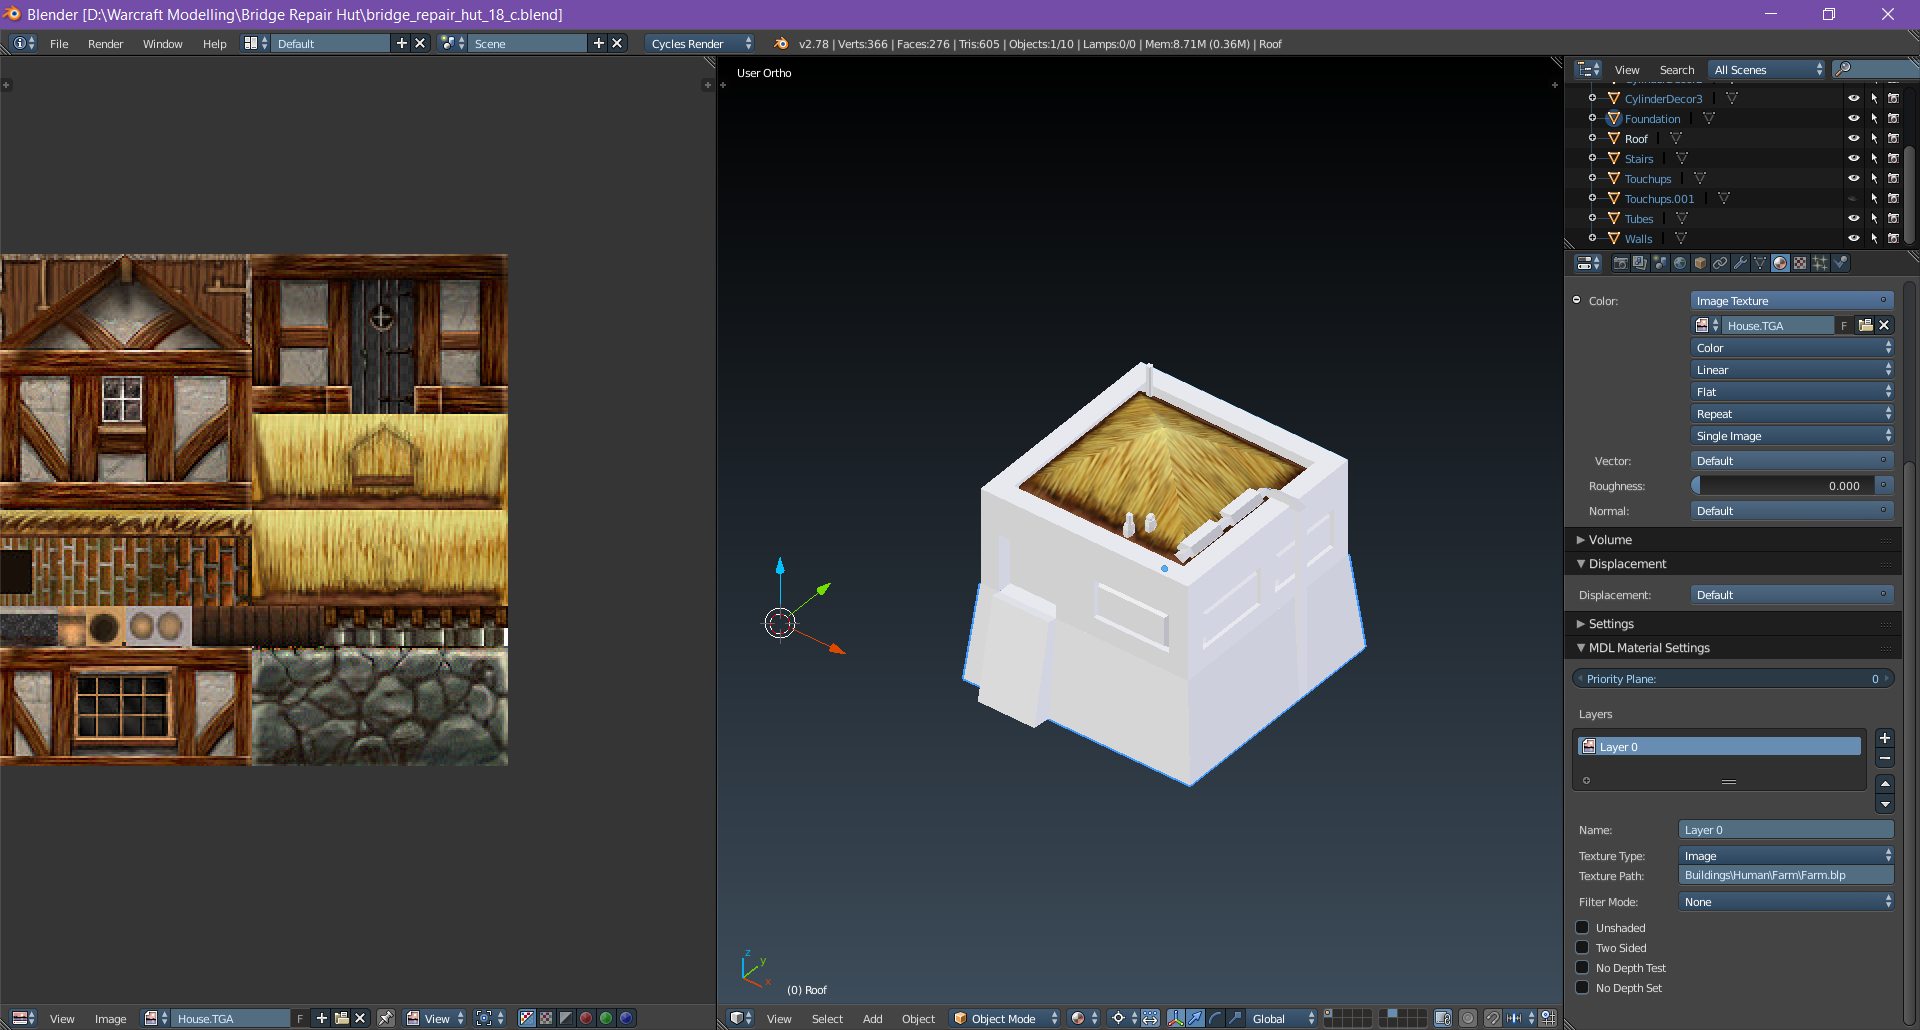
Task: Hide the Foundation object in viewport
Action: point(1853,118)
